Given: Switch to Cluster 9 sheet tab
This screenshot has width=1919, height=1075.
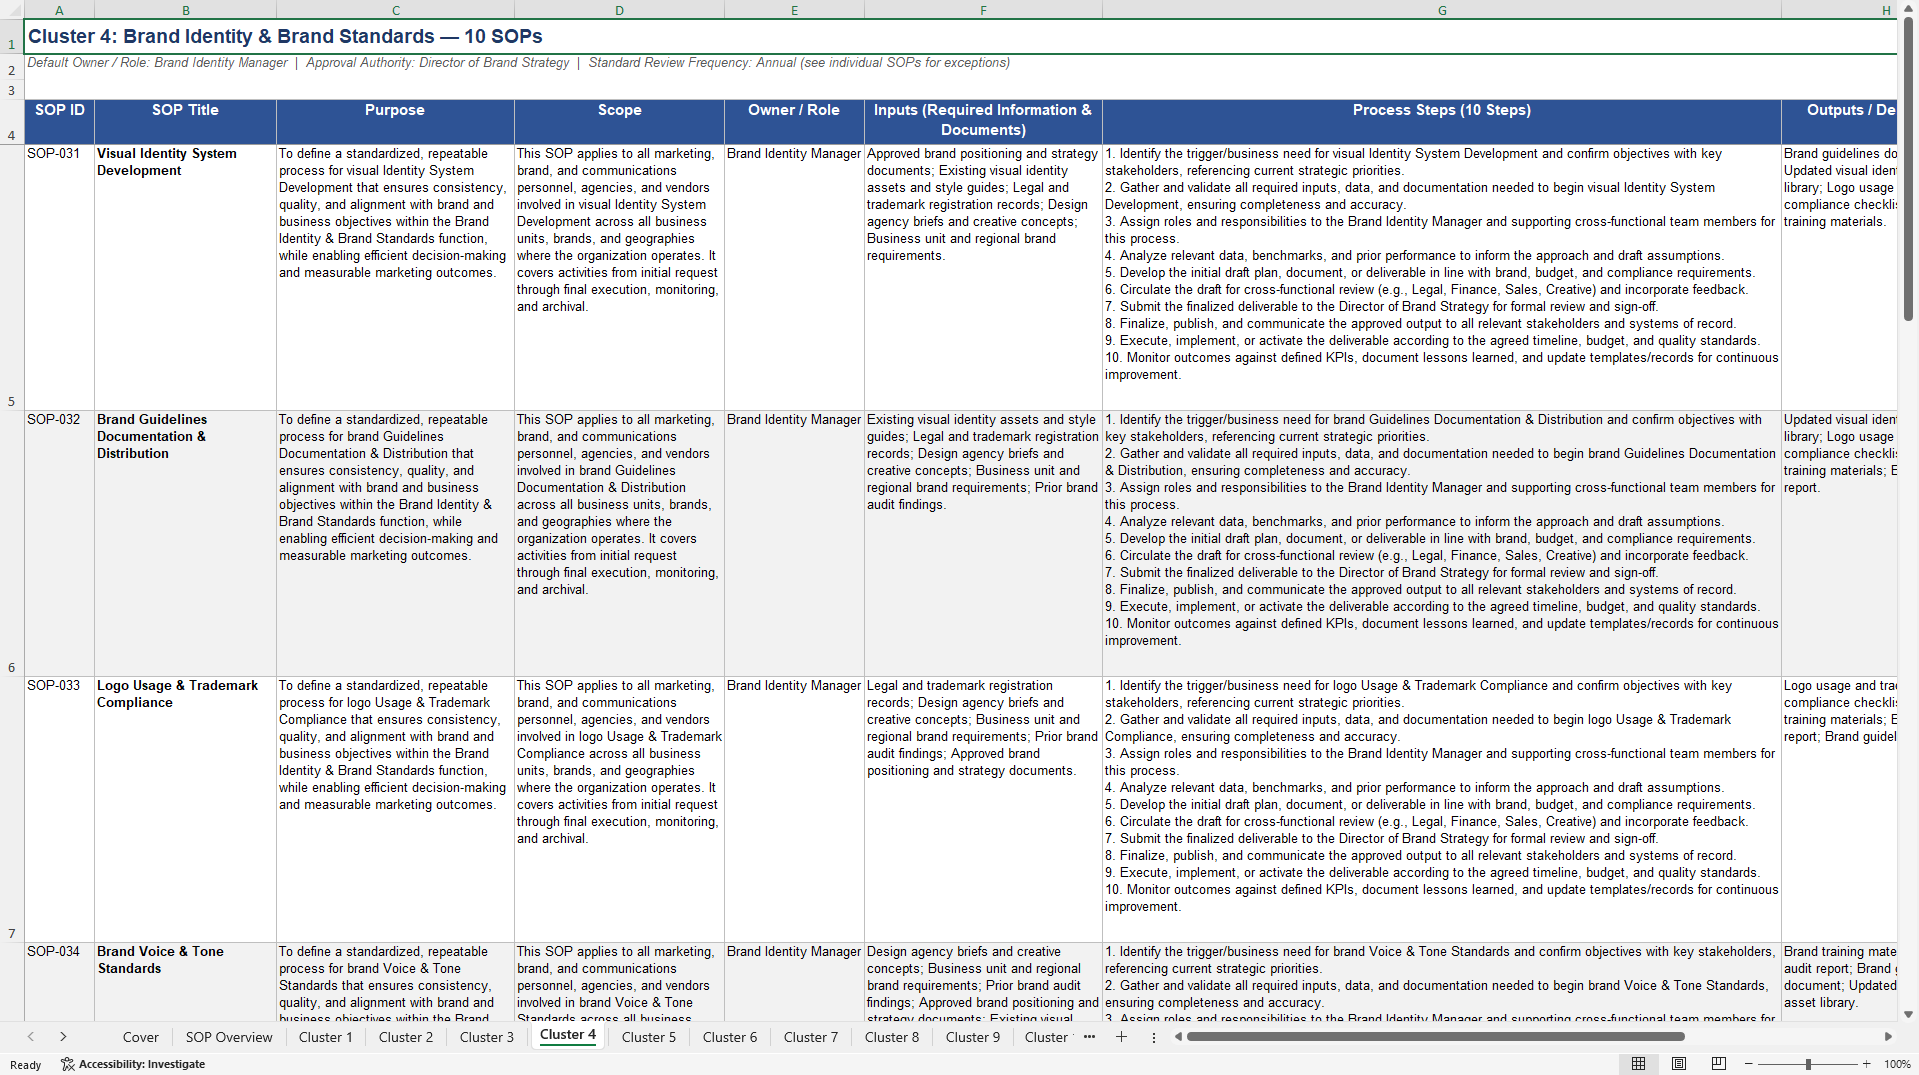Looking at the screenshot, I should pyautogui.click(x=973, y=1037).
